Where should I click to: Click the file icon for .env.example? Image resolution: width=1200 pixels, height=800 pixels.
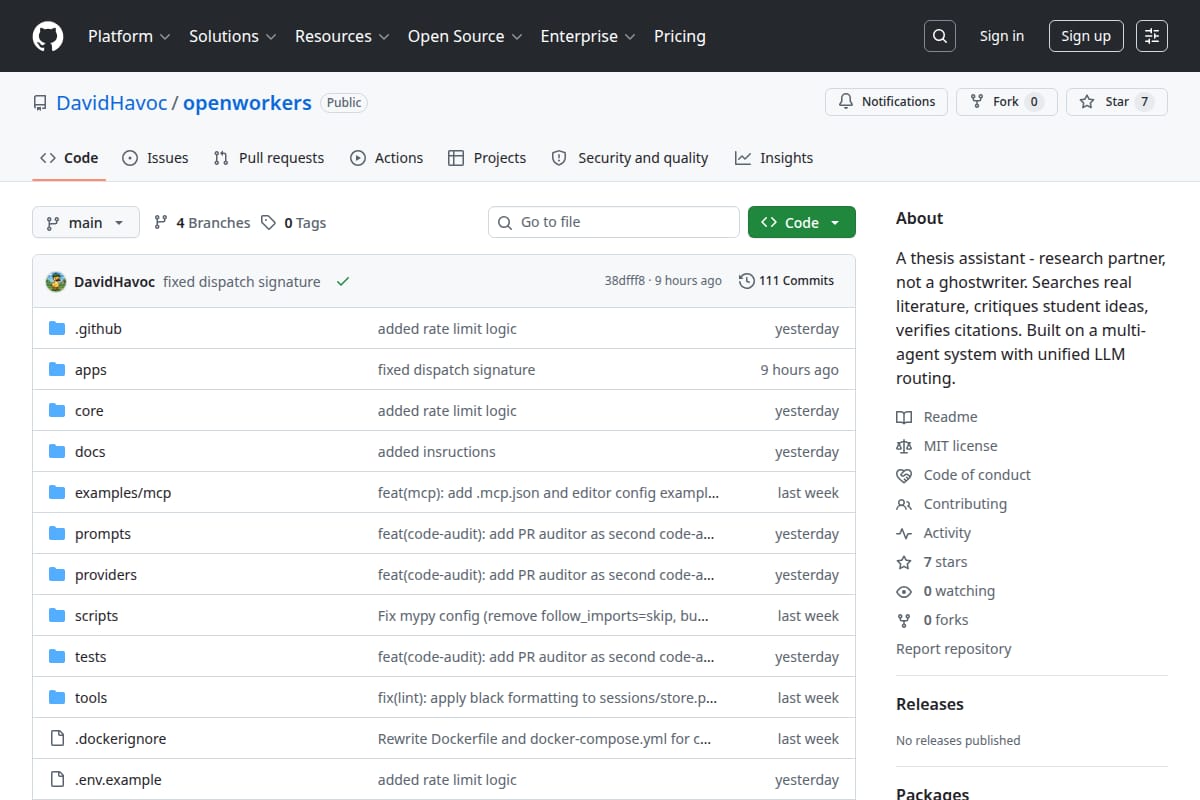click(57, 780)
